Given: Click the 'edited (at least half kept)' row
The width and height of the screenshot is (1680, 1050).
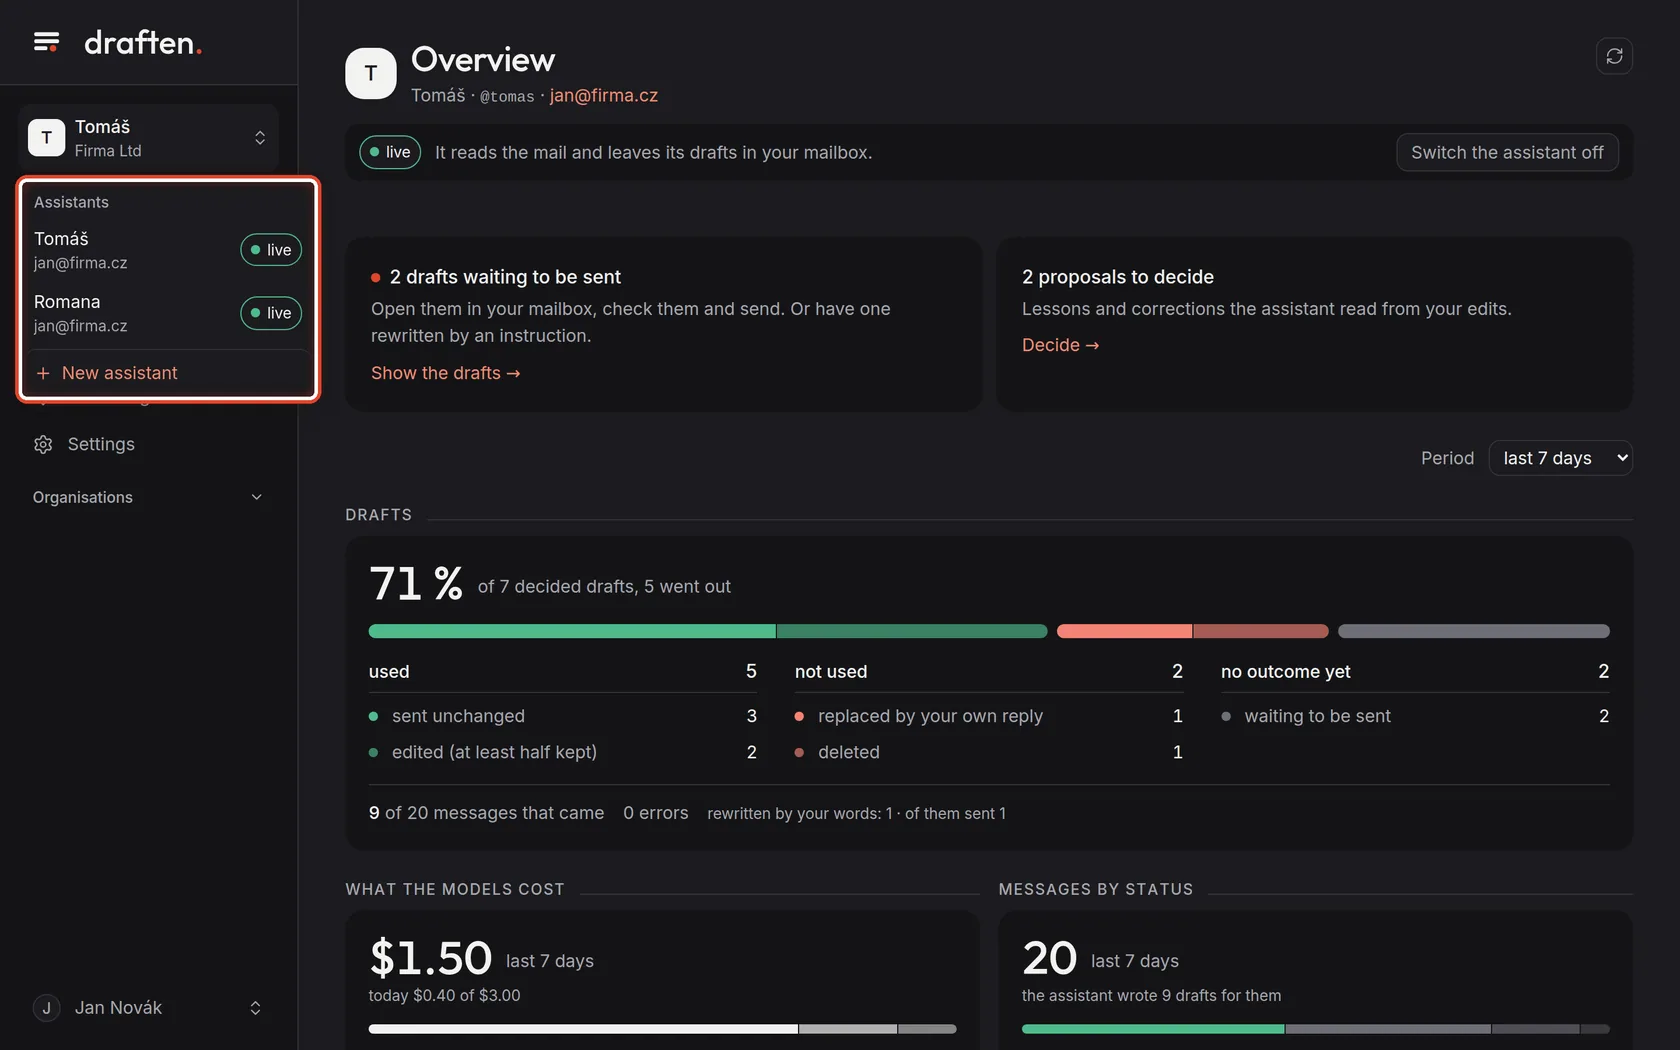Looking at the screenshot, I should 563,752.
